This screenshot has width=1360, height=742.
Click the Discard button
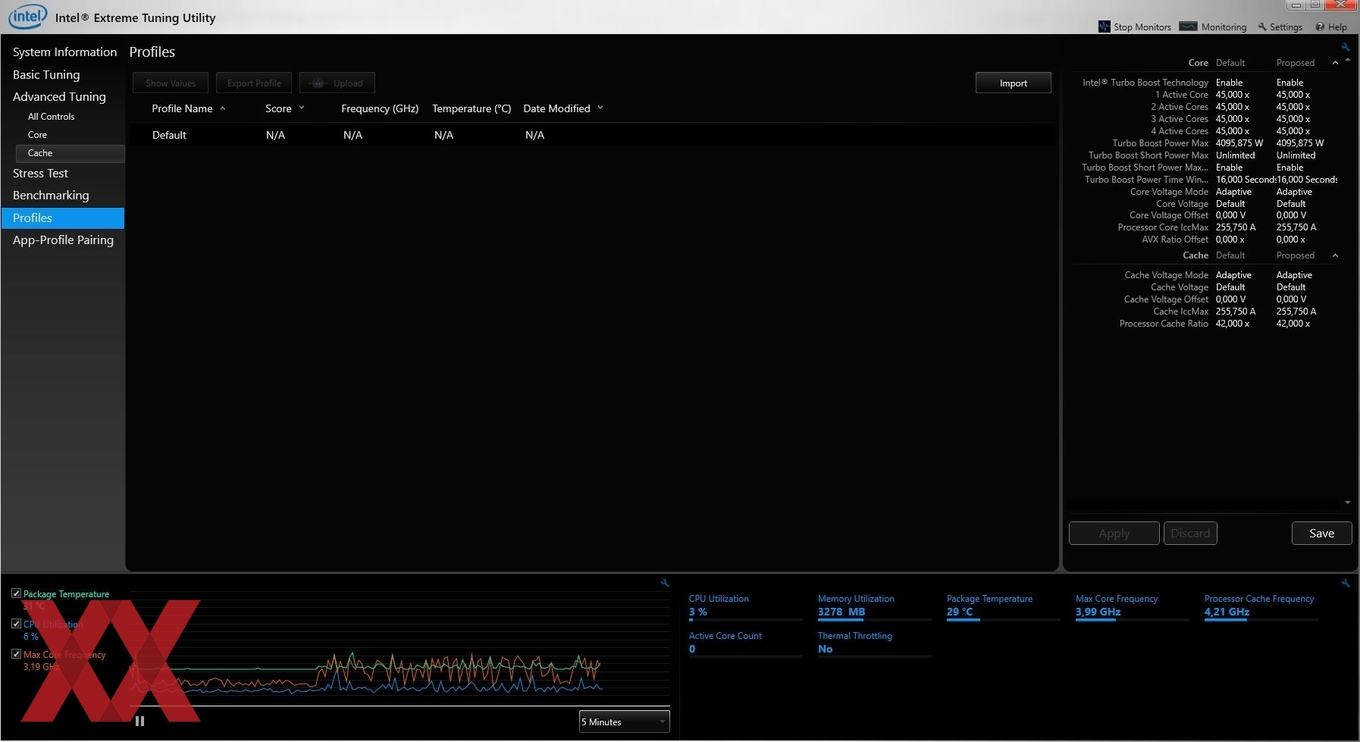coord(1190,533)
